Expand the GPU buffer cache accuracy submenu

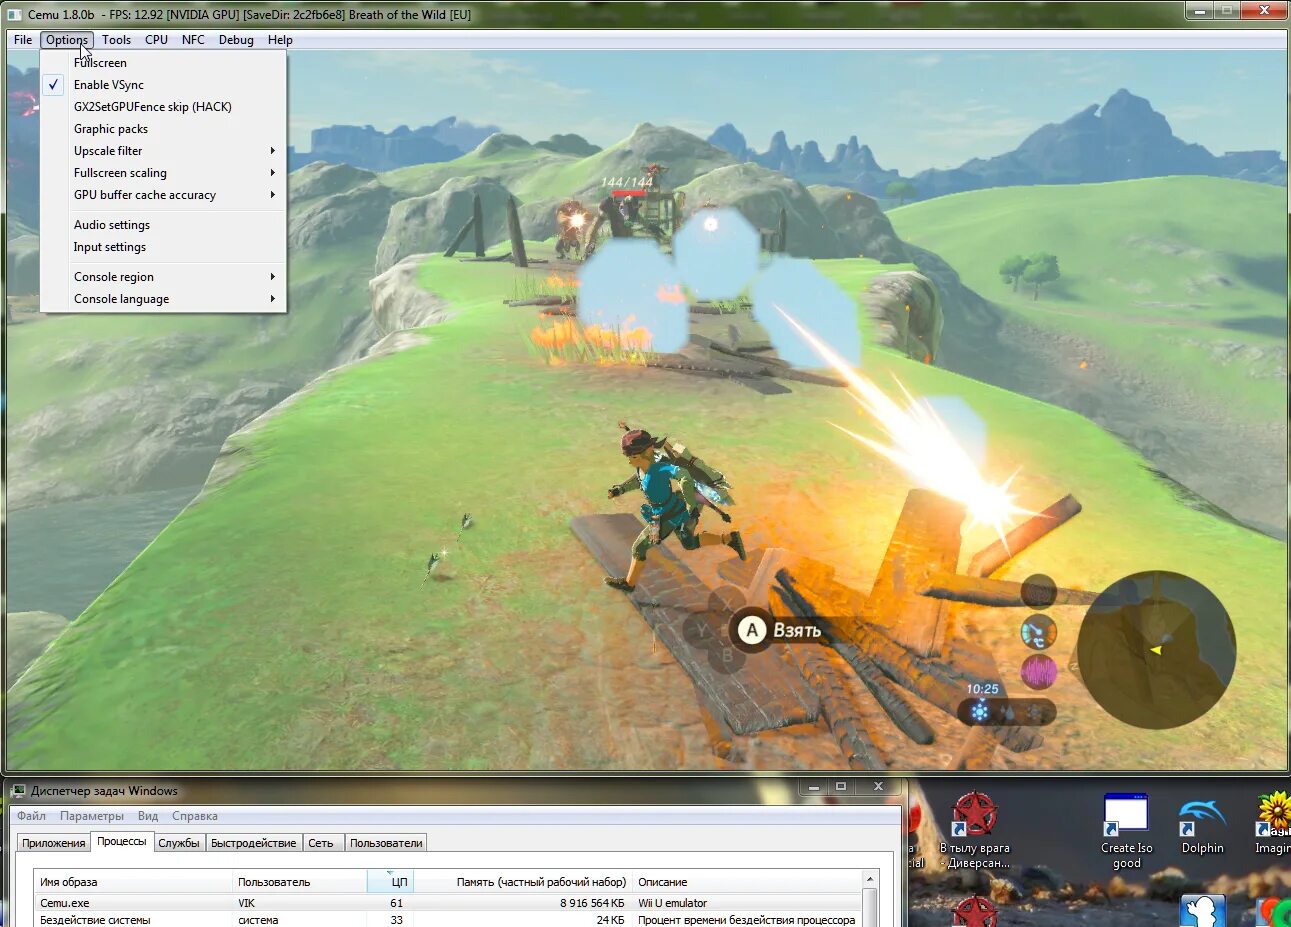pos(163,195)
